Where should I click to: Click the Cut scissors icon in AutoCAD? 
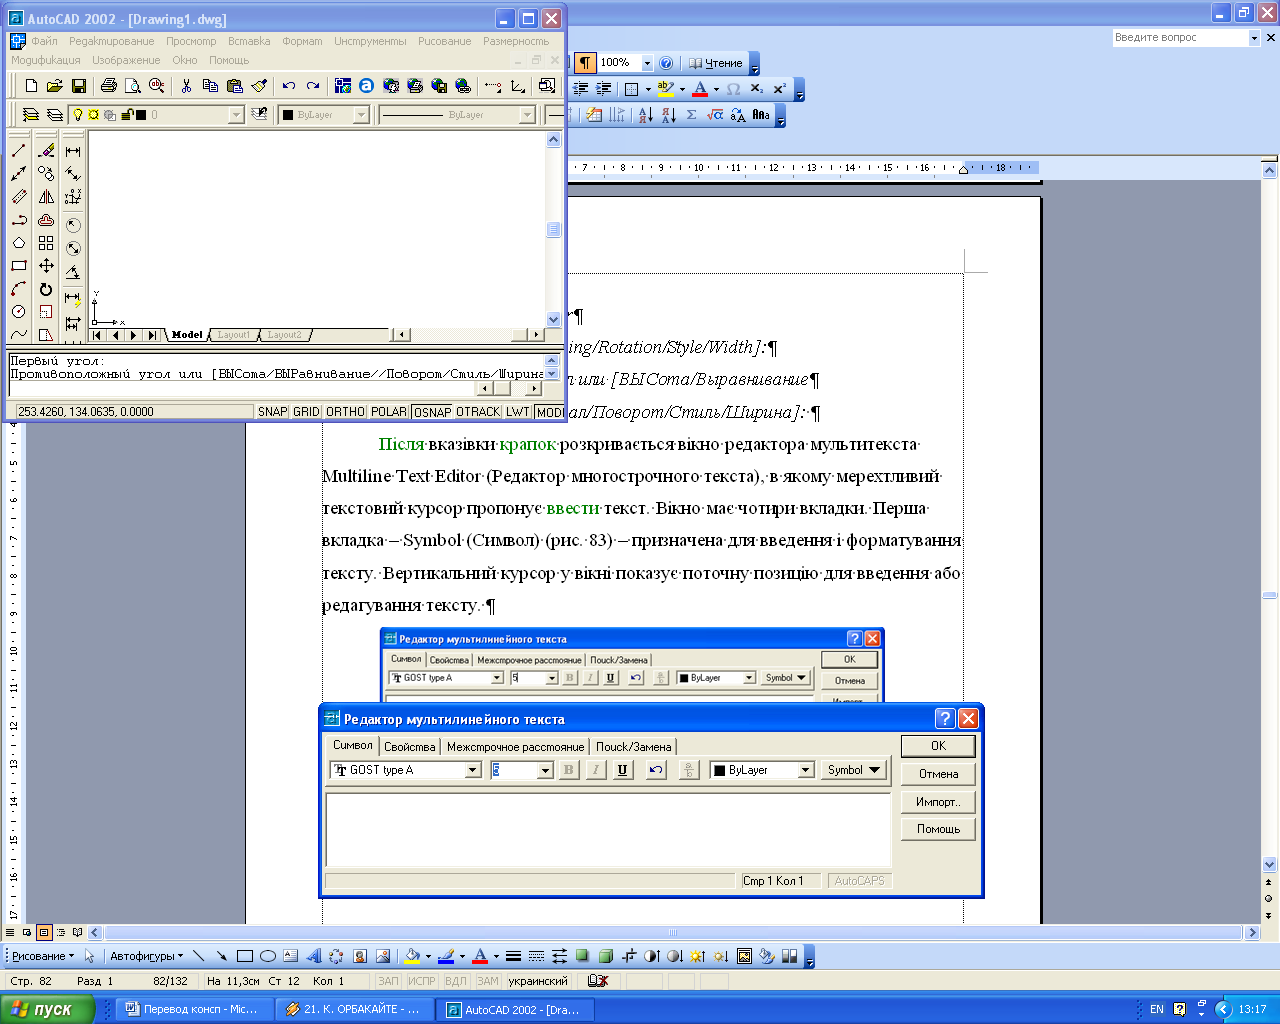point(186,86)
